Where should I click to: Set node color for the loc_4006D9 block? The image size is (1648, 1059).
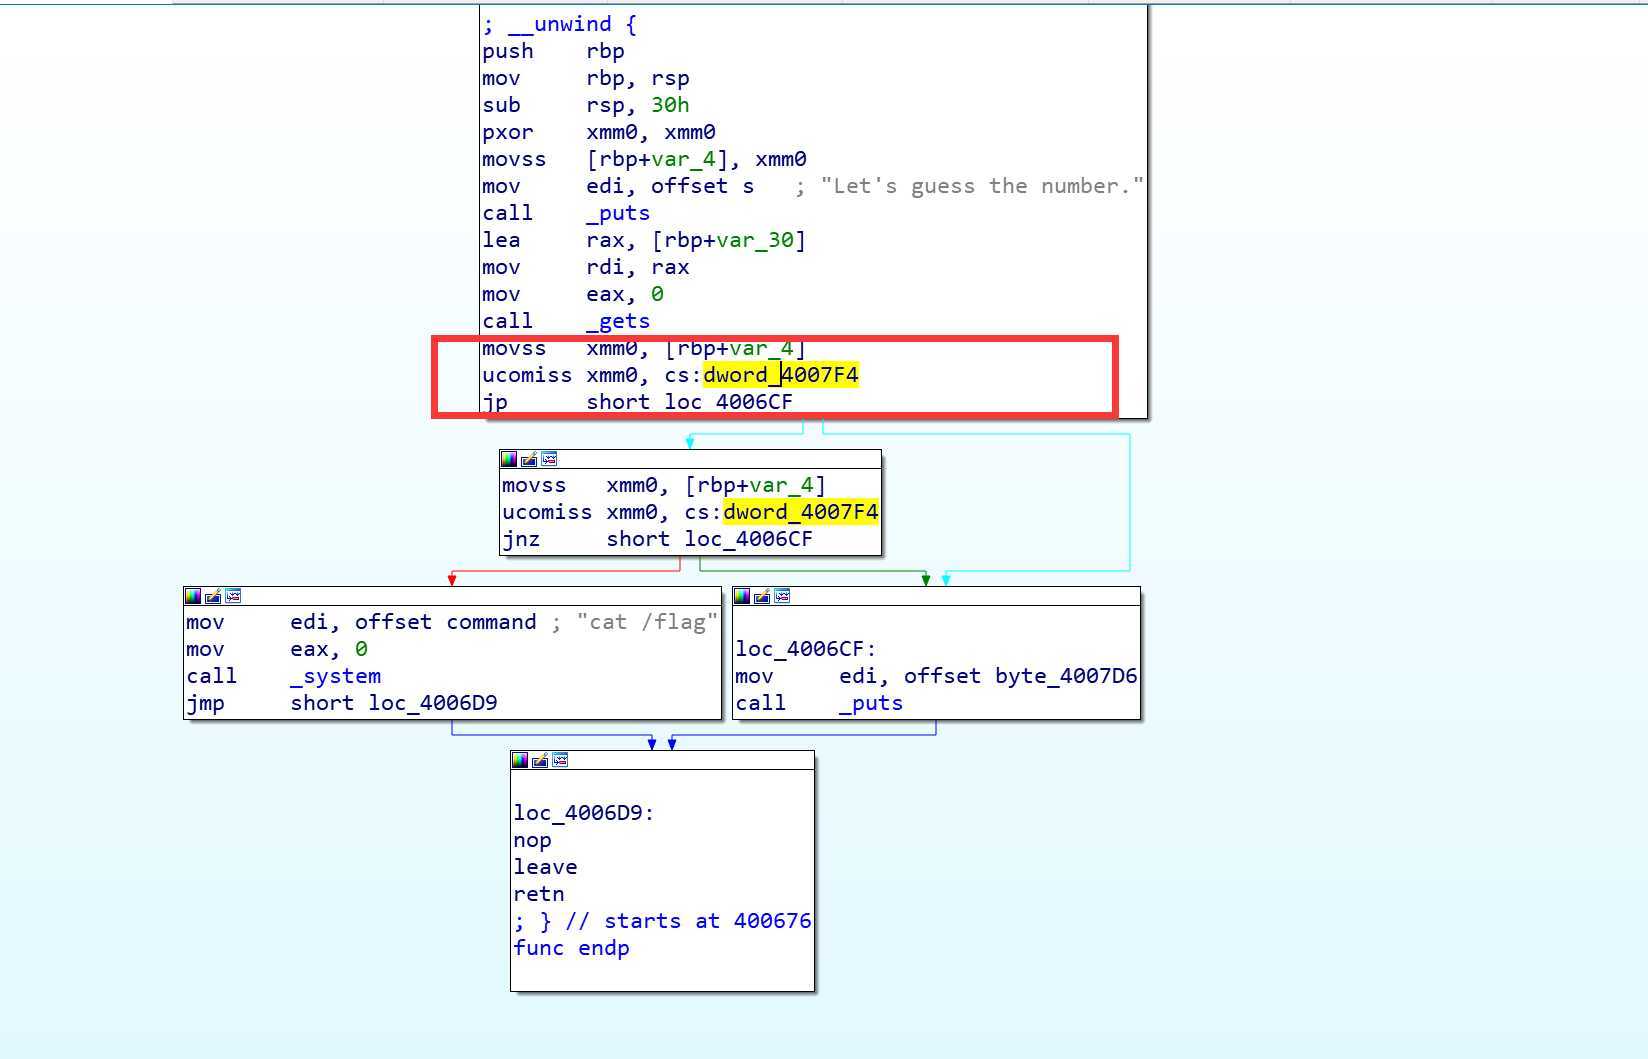520,760
